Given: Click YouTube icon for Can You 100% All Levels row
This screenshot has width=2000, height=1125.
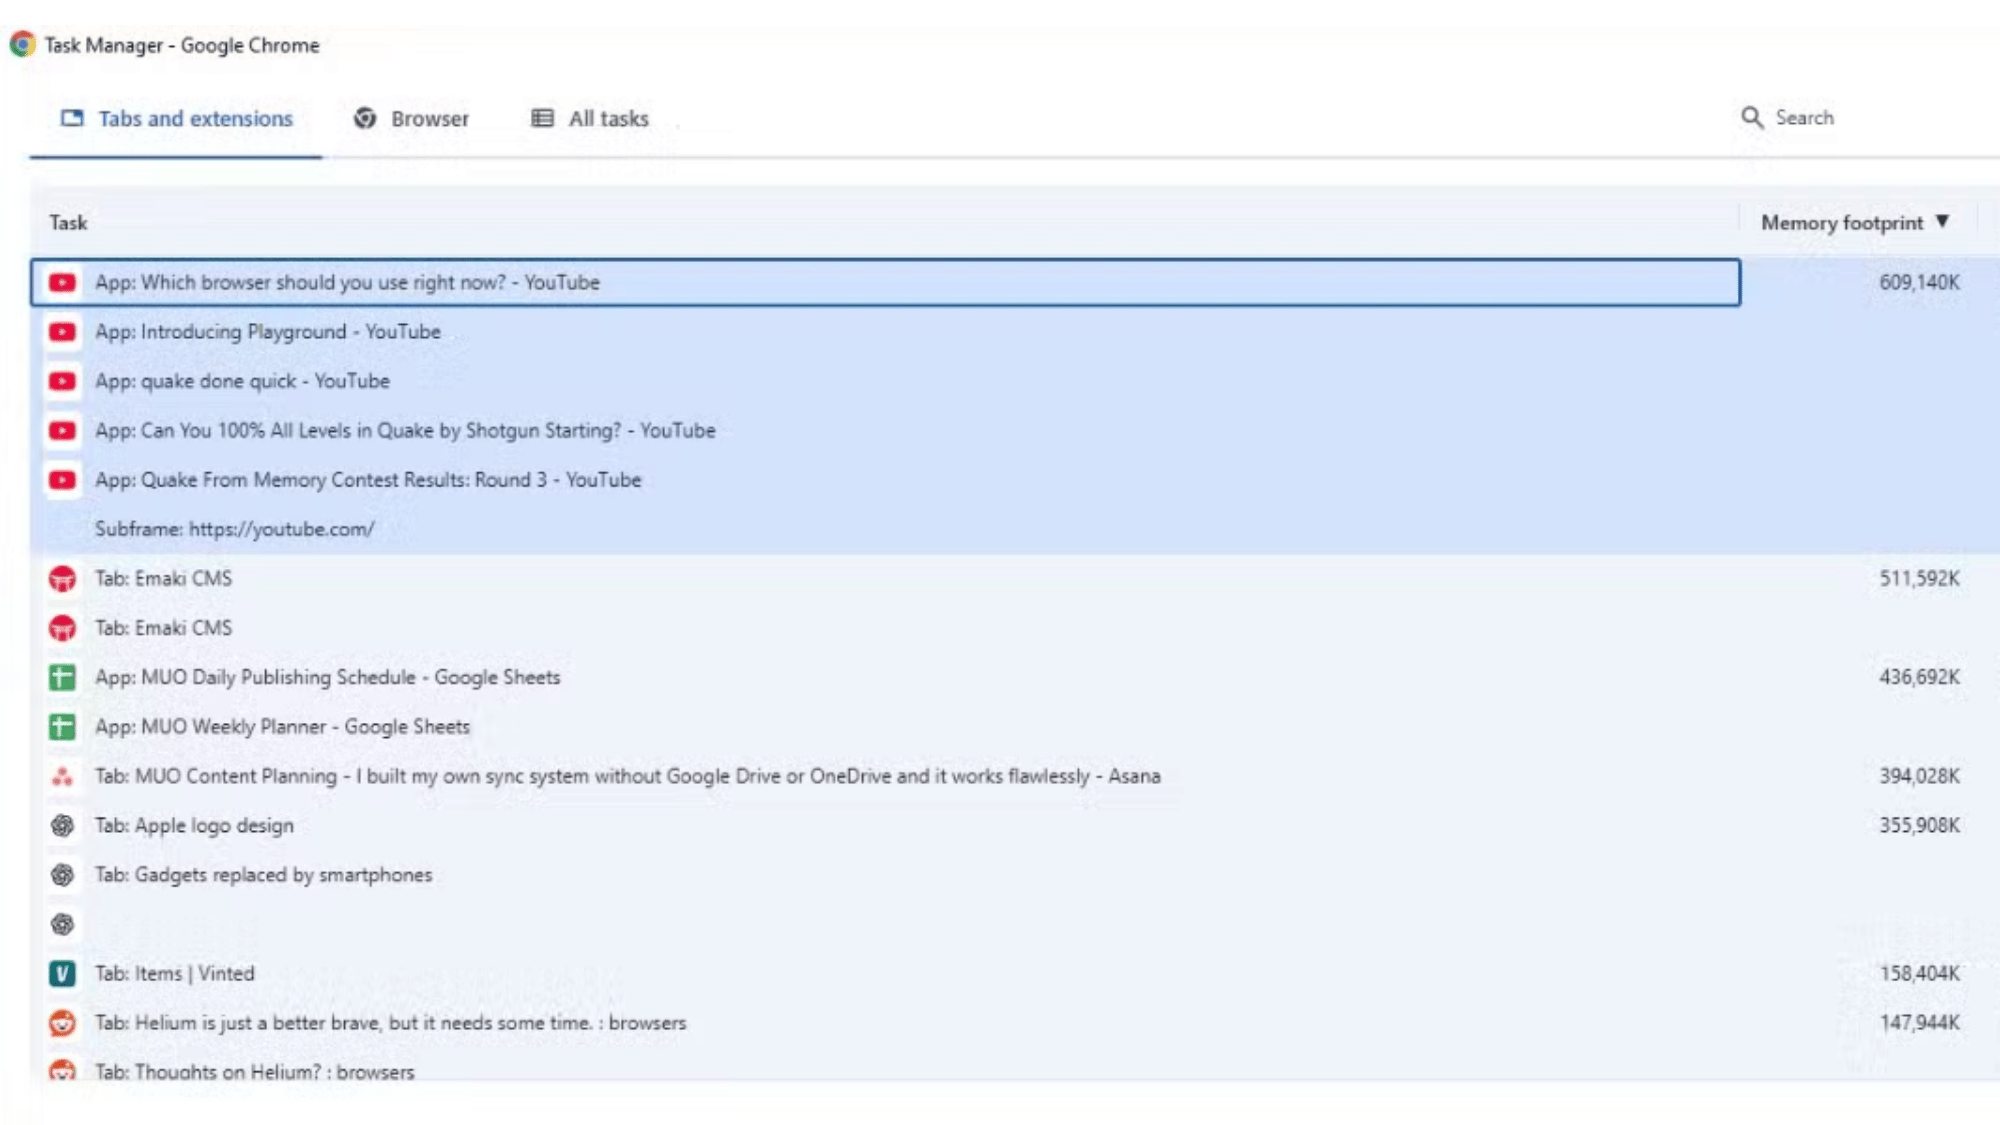Looking at the screenshot, I should [62, 431].
